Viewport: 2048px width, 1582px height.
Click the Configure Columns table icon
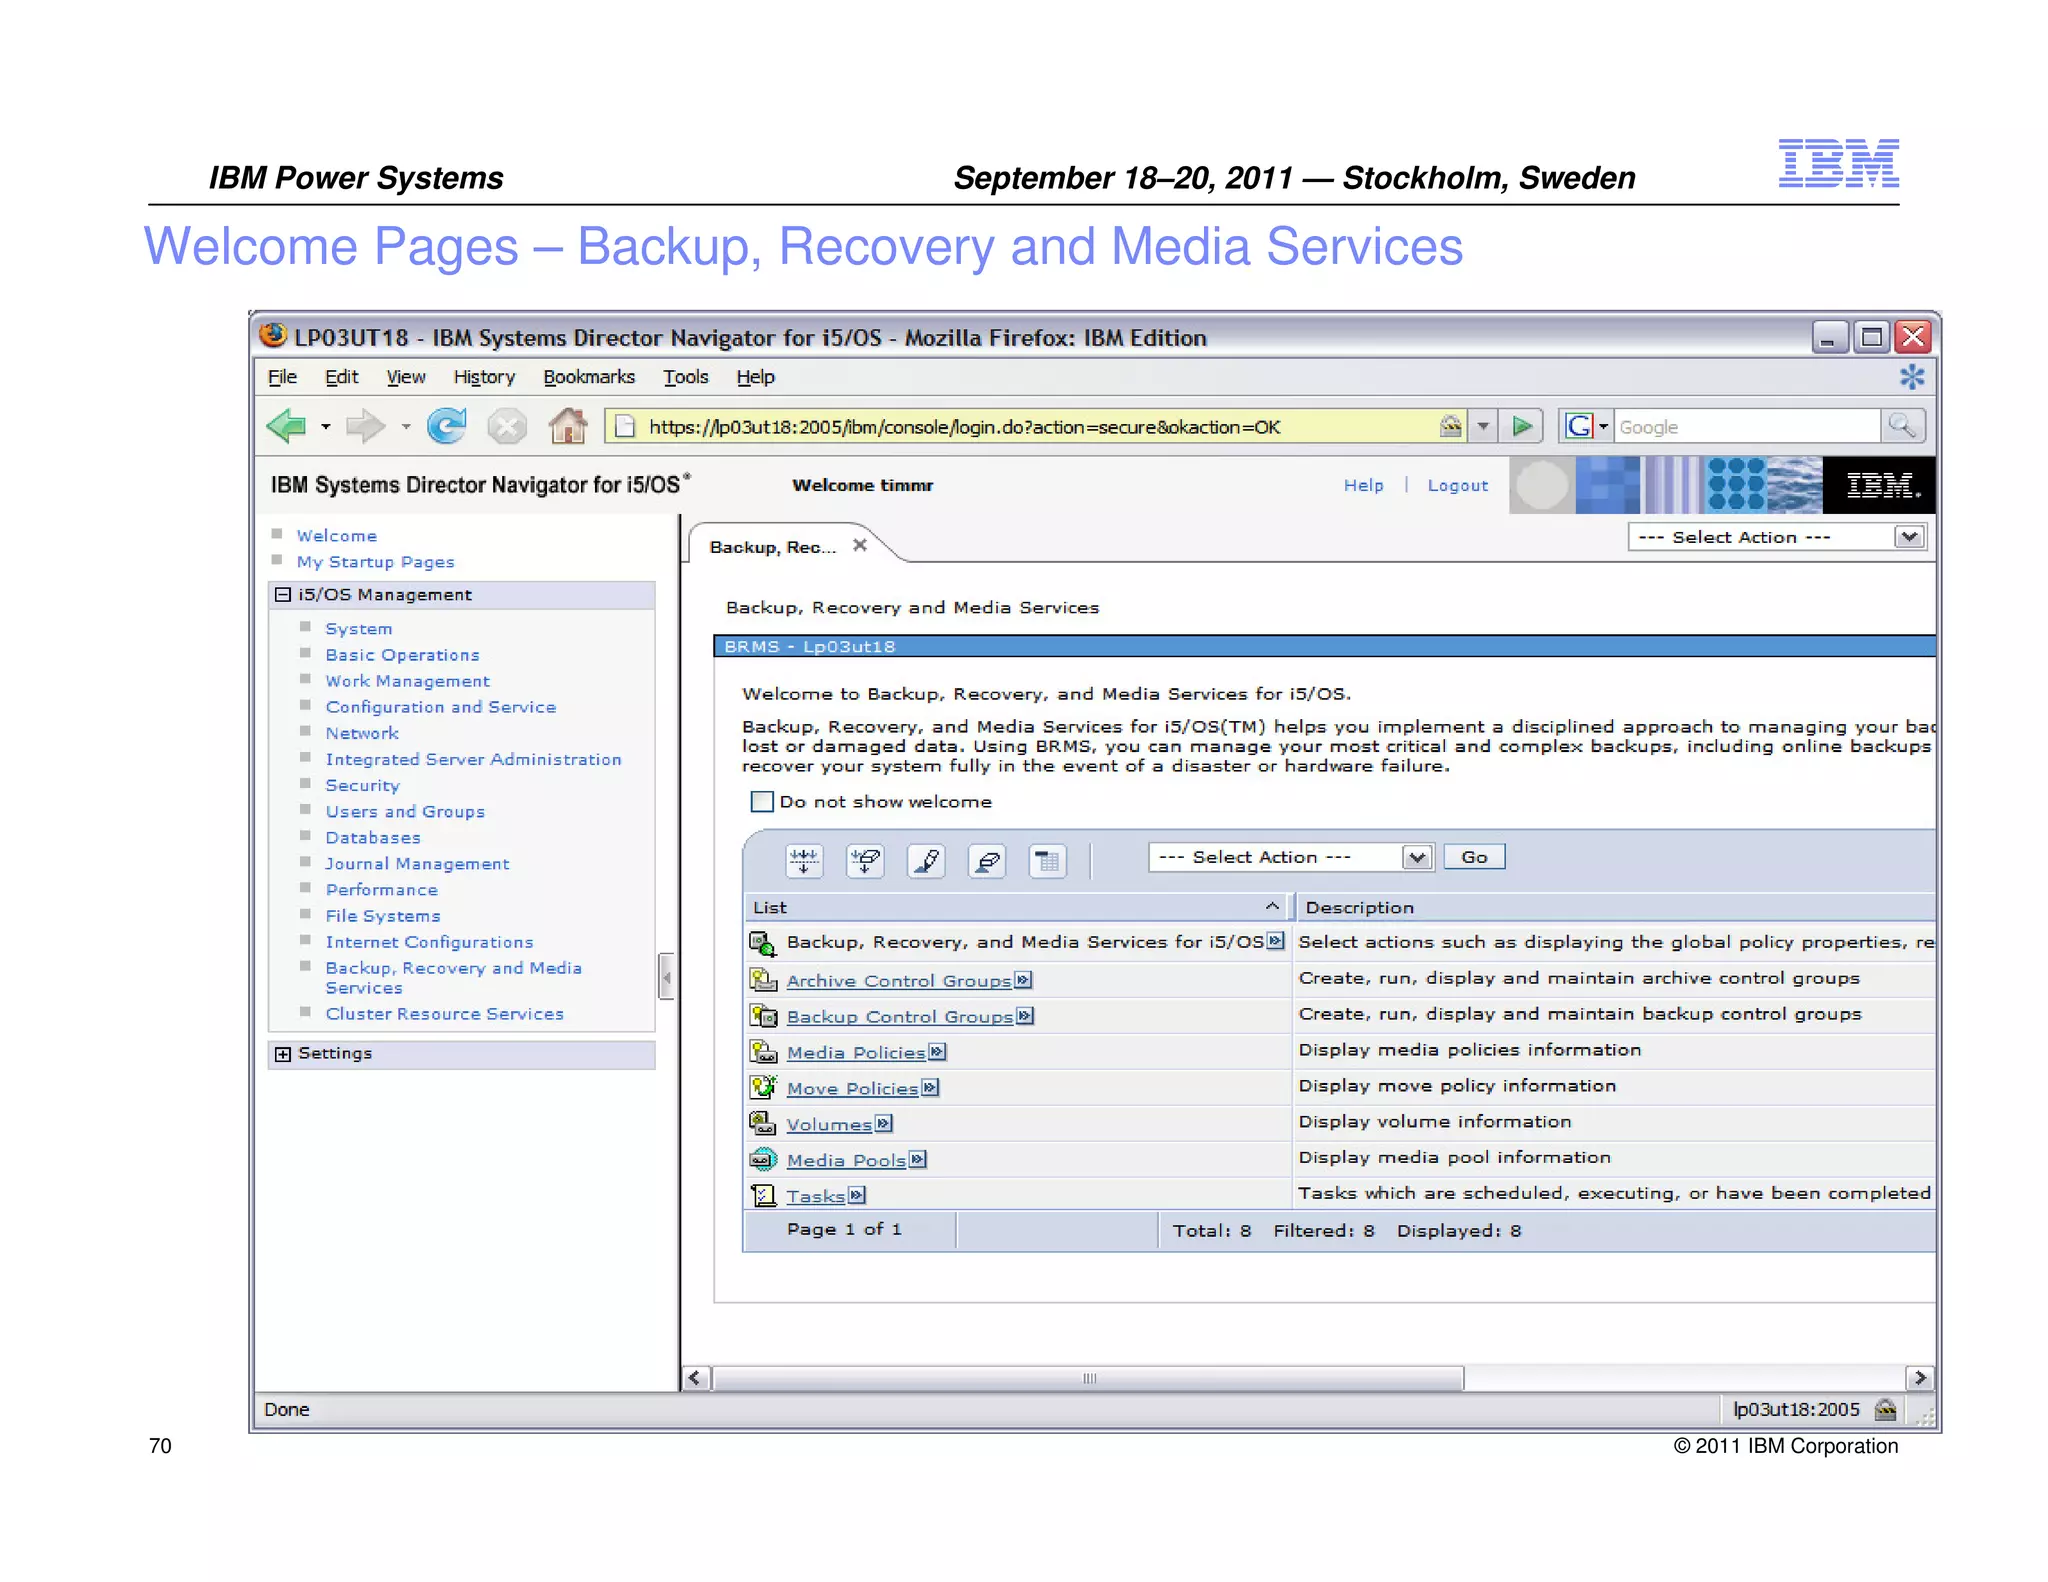click(1047, 860)
